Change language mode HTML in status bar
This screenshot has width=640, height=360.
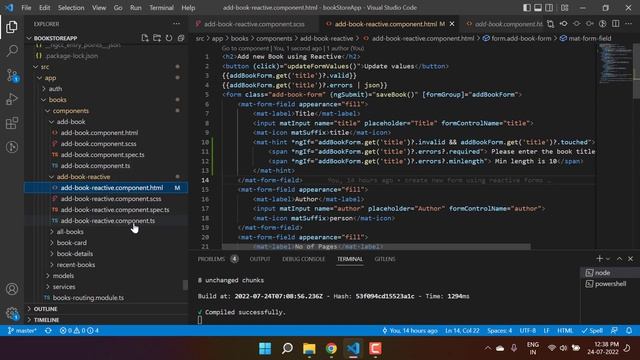(x=565, y=330)
